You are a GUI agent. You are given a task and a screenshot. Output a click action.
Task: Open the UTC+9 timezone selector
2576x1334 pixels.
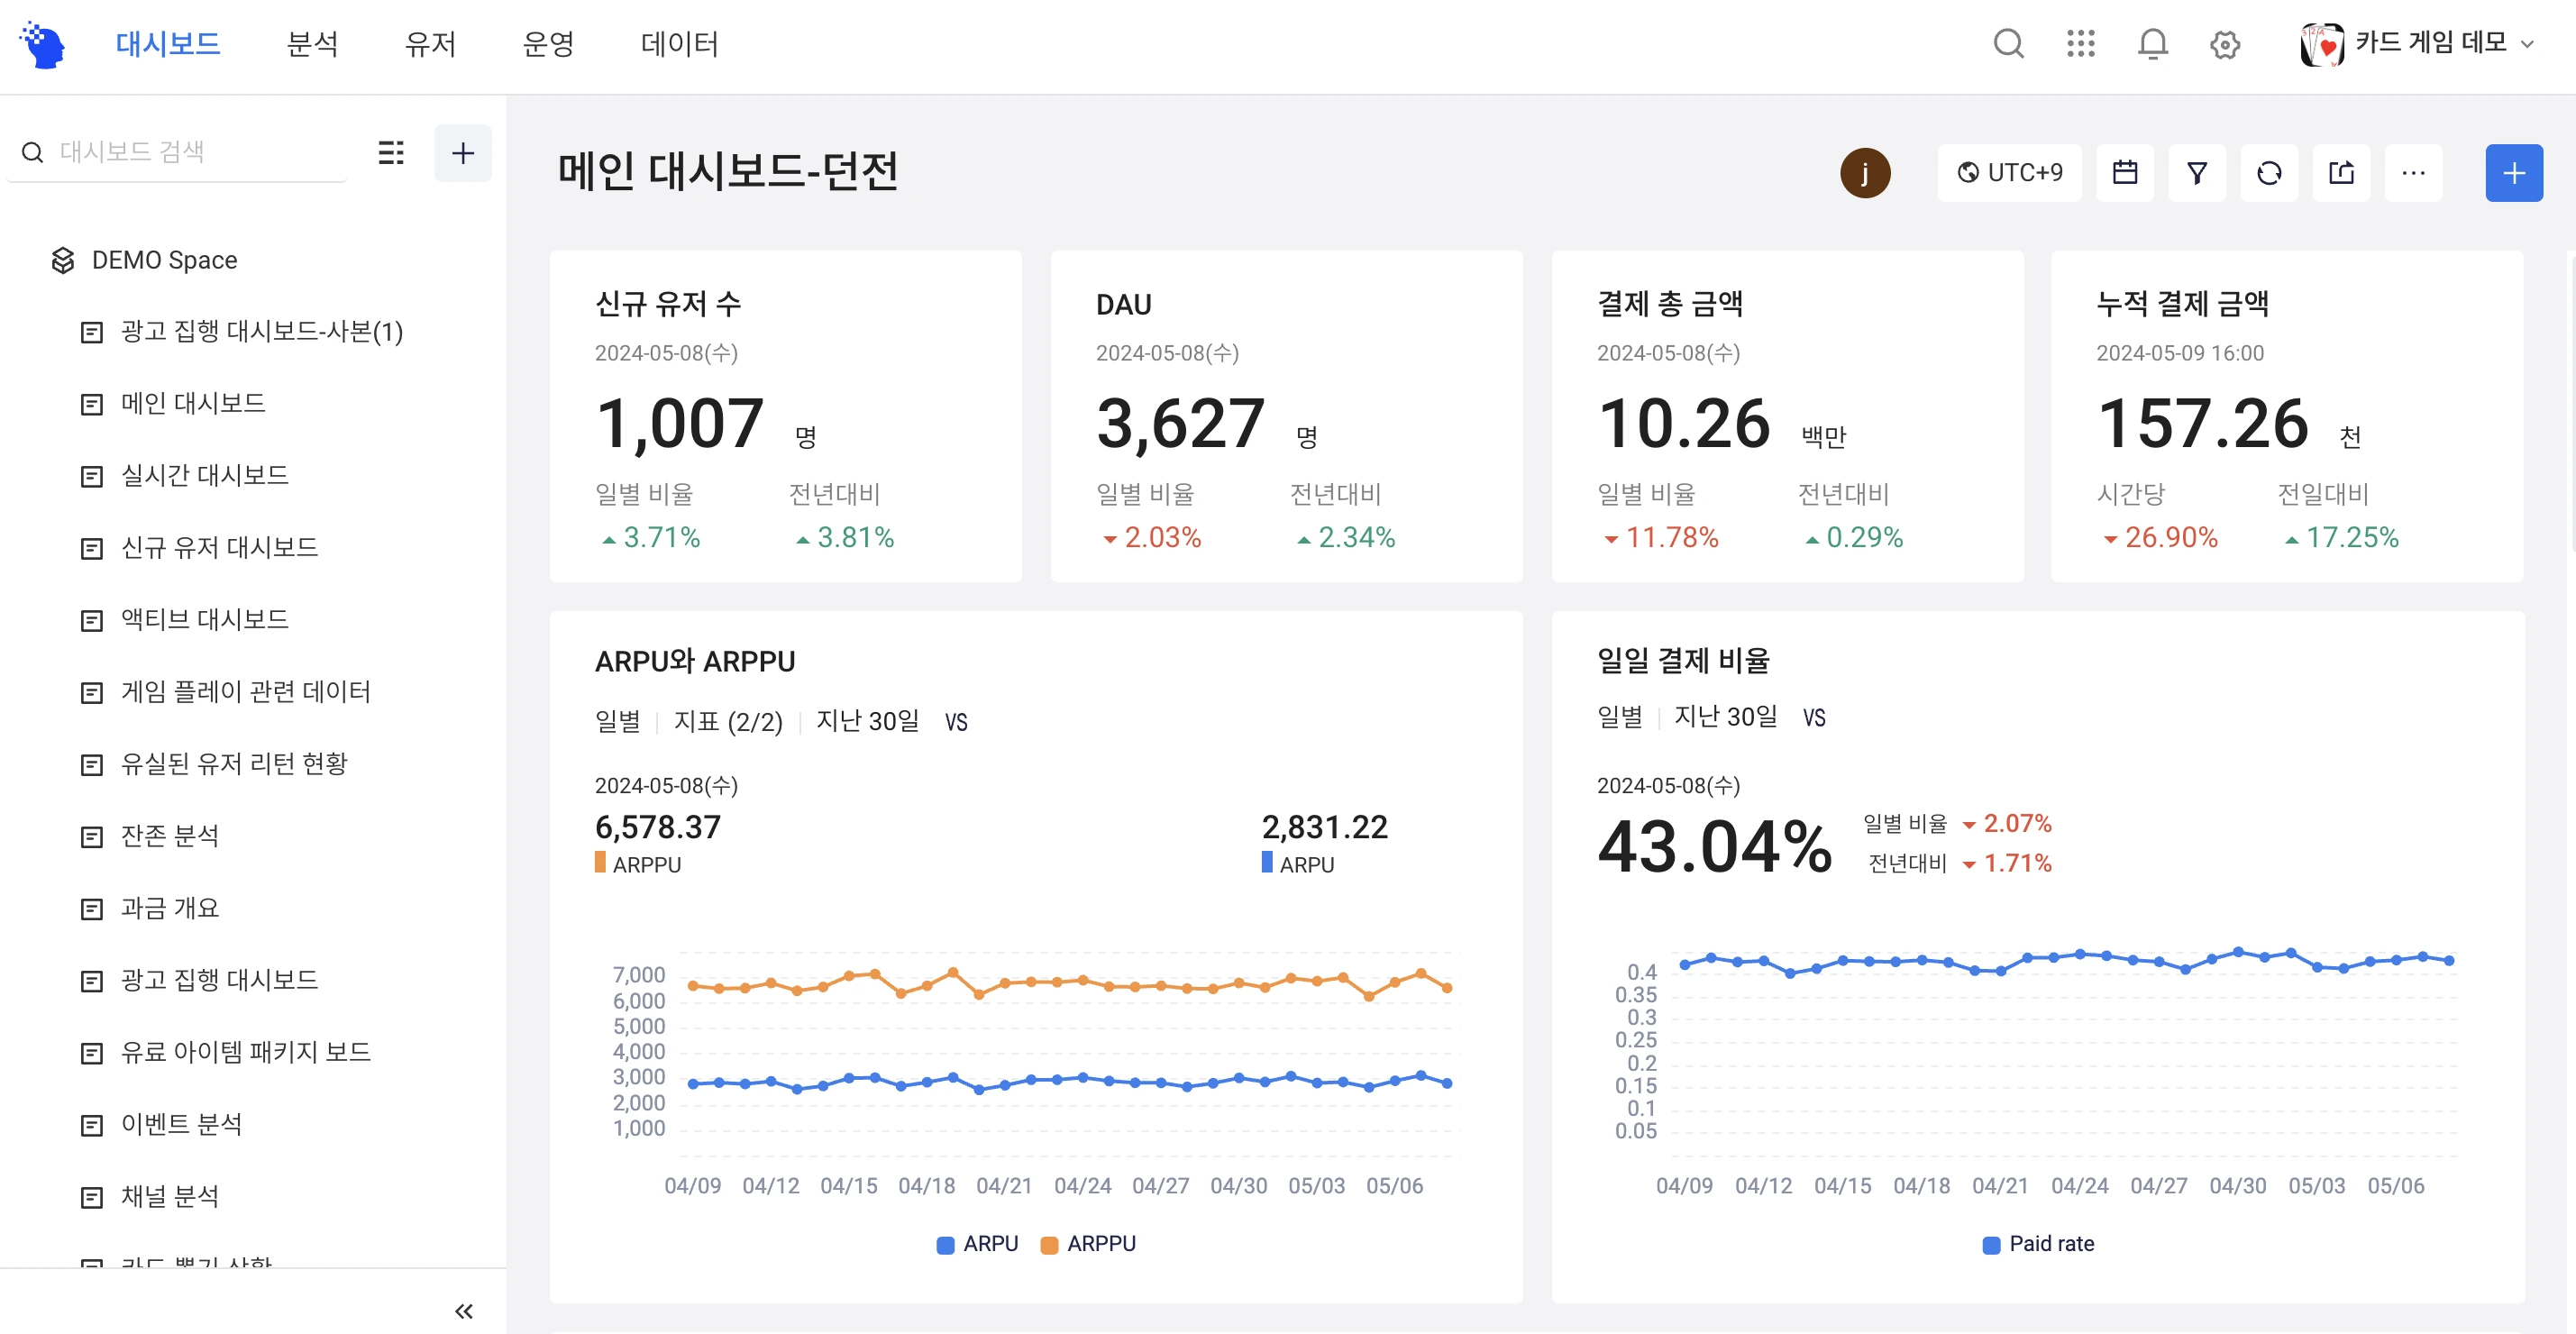tap(2009, 173)
